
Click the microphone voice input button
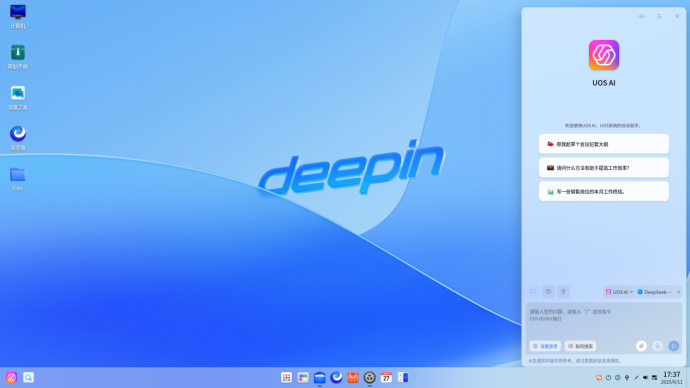(657, 346)
